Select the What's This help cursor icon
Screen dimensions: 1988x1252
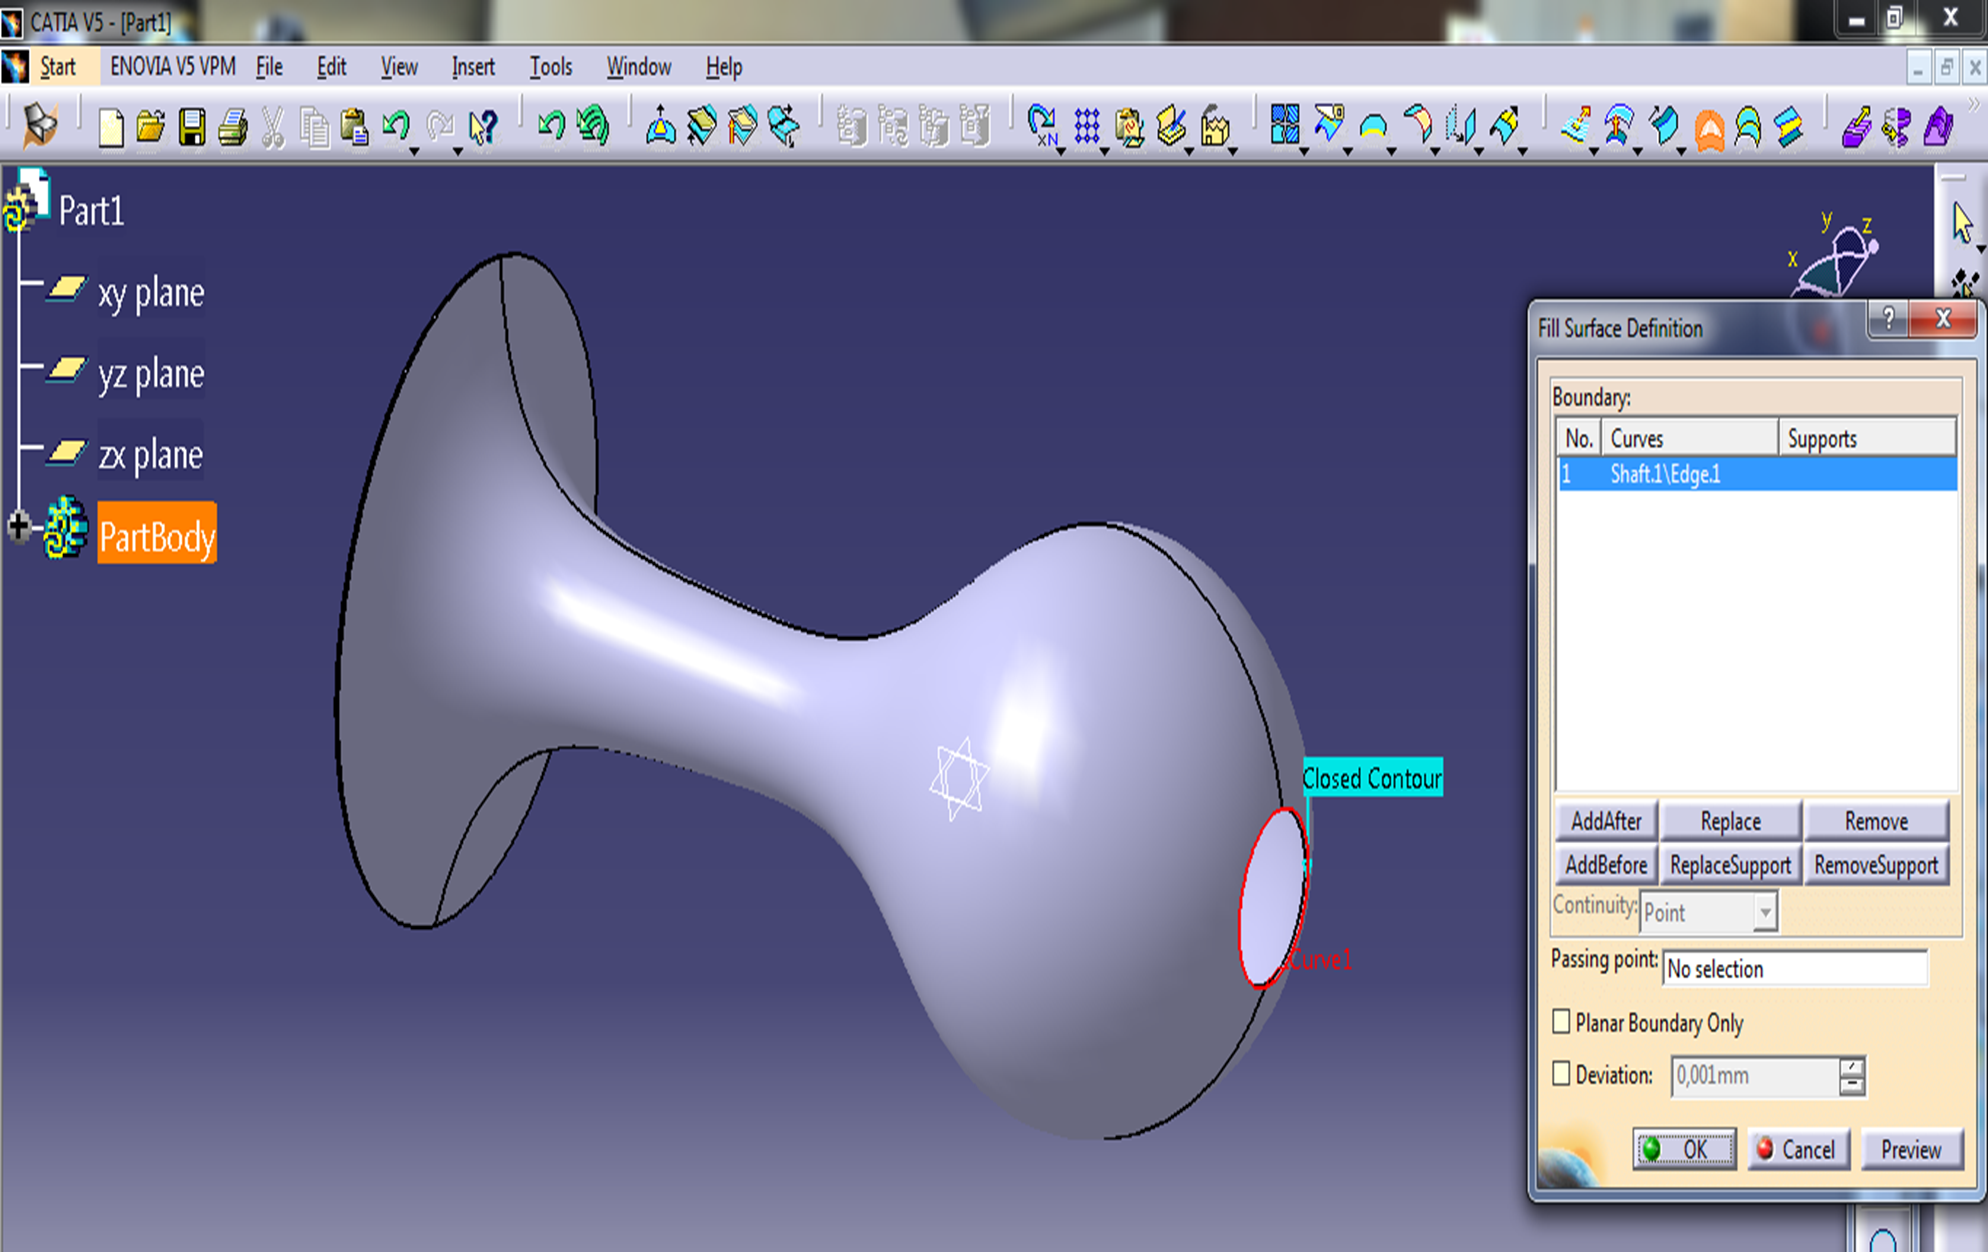[x=483, y=128]
